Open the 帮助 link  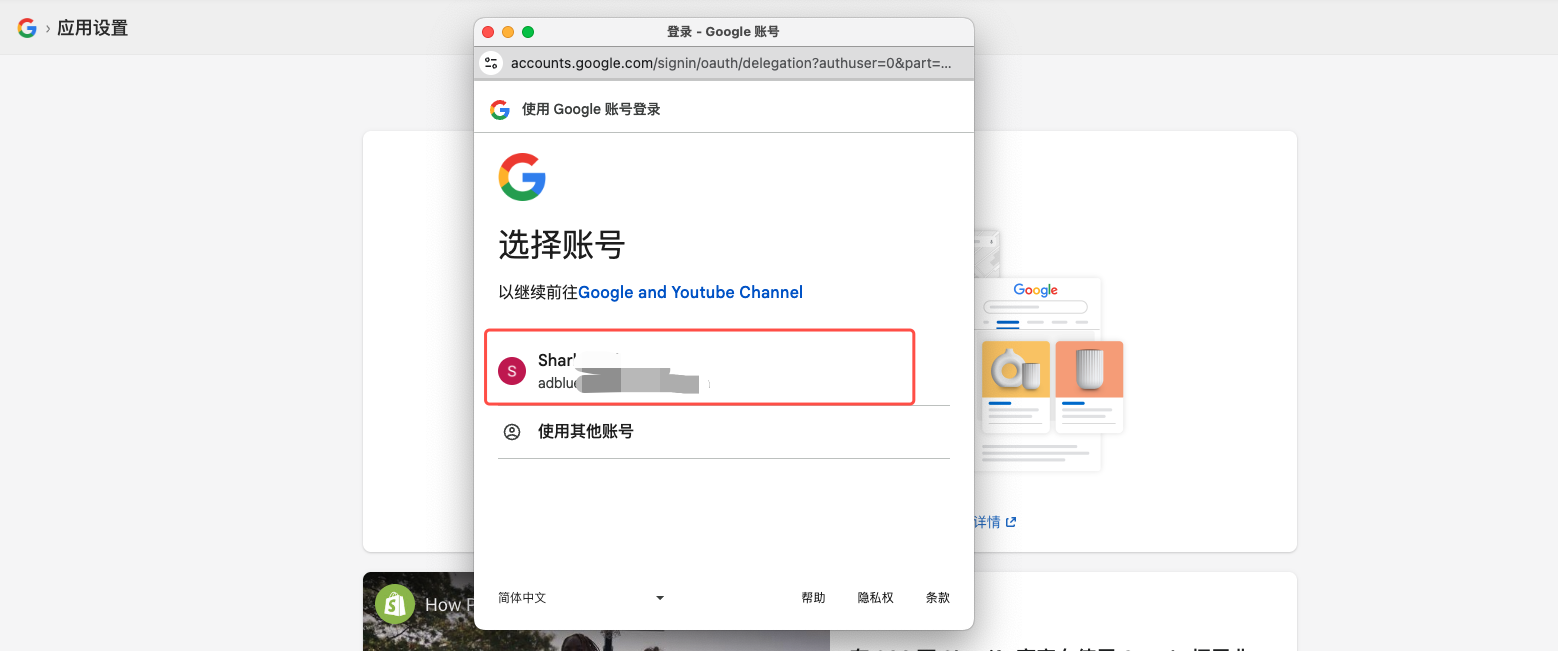(813, 598)
